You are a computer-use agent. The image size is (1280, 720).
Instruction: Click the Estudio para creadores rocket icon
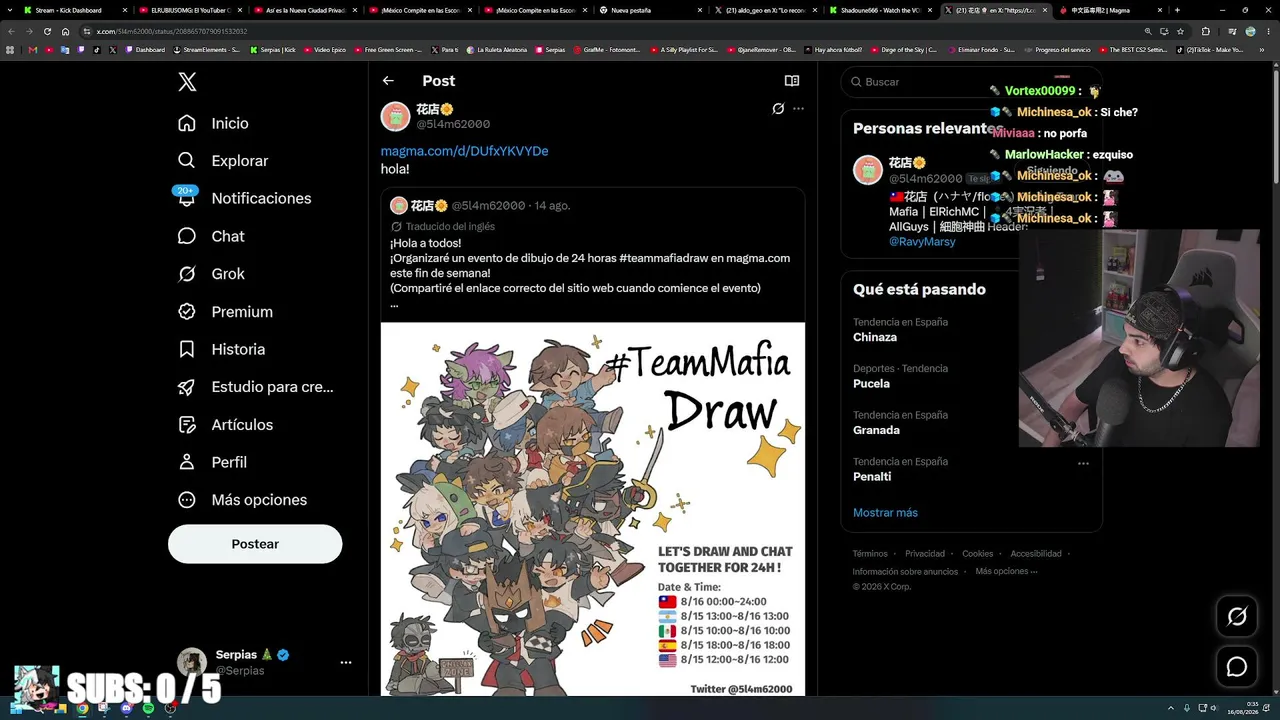click(x=187, y=387)
